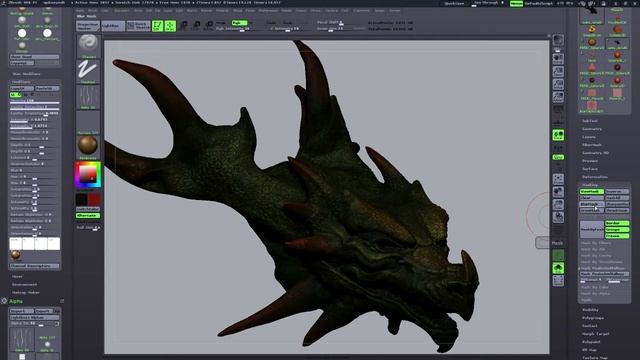
Task: Toggle the green Groups option
Action: [x=617, y=230]
